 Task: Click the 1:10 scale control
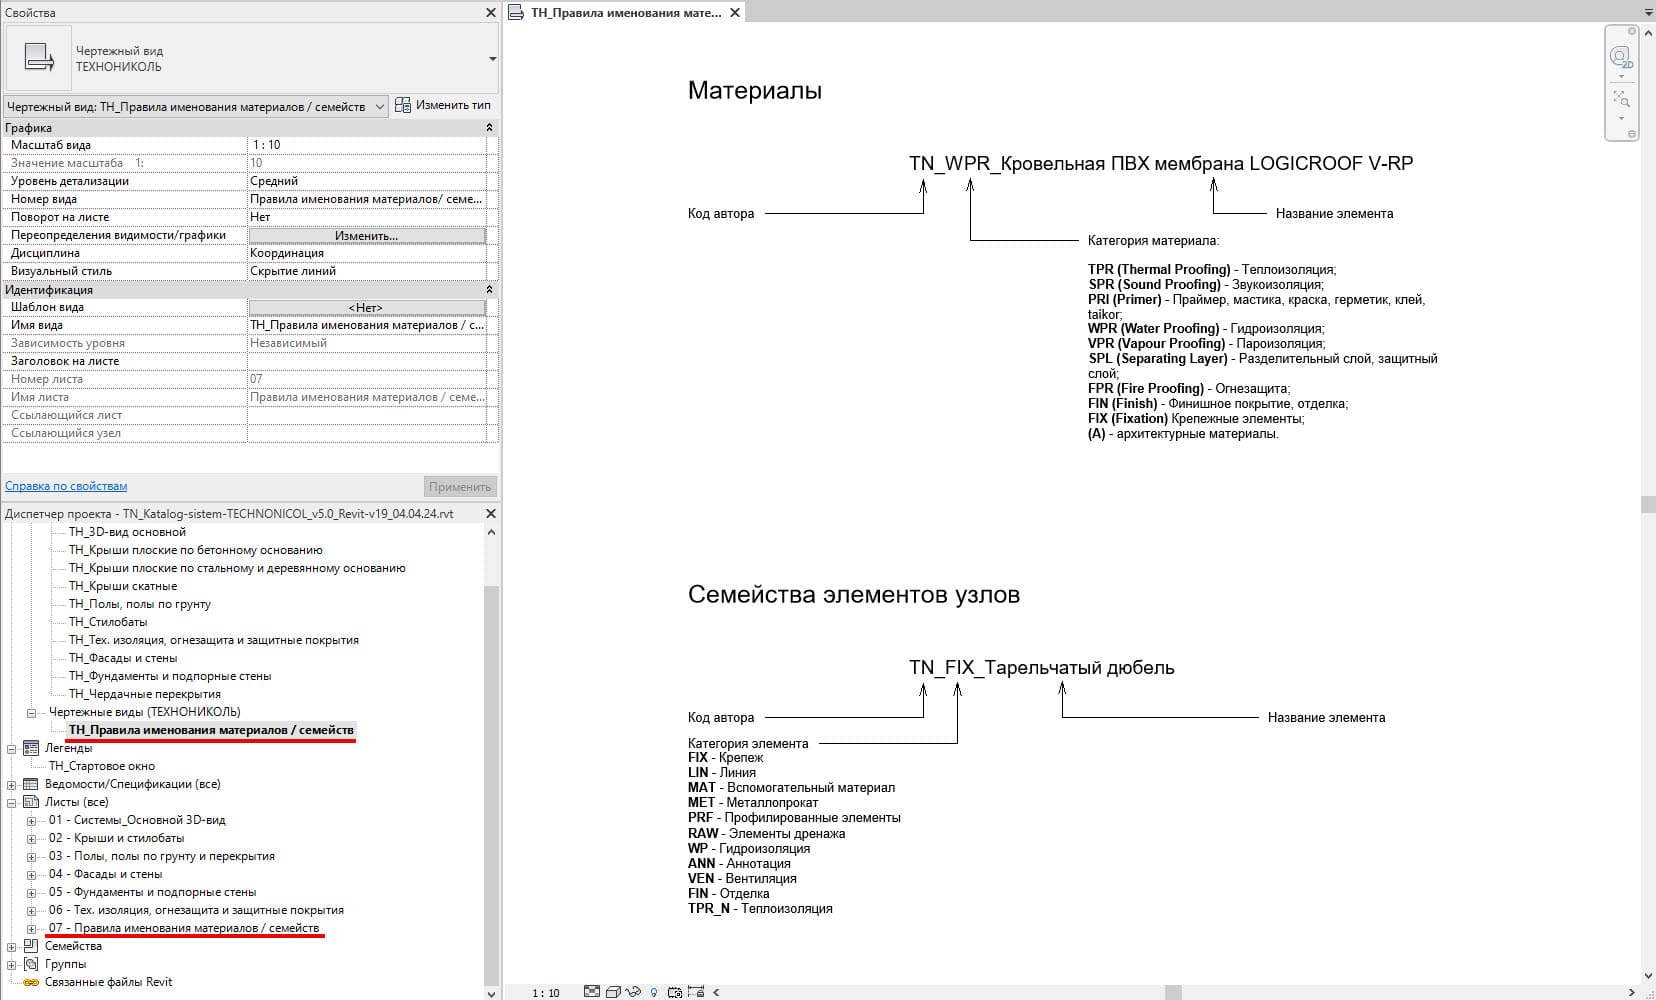pyautogui.click(x=546, y=993)
